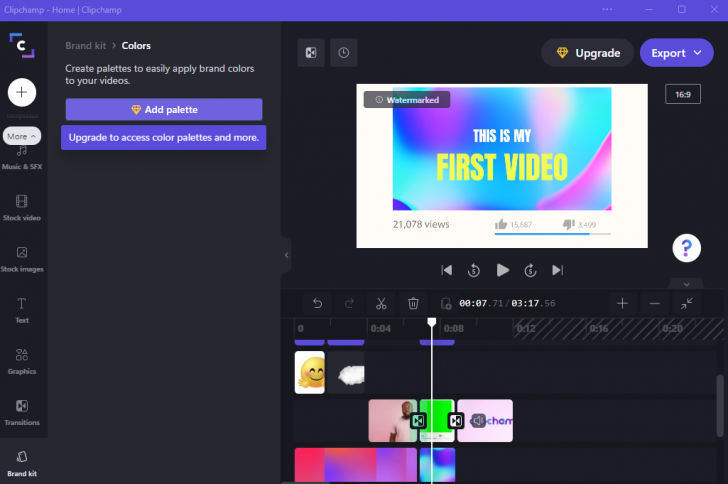The width and height of the screenshot is (728, 484).
Task: Collapse the left side panel arrow
Action: [286, 255]
